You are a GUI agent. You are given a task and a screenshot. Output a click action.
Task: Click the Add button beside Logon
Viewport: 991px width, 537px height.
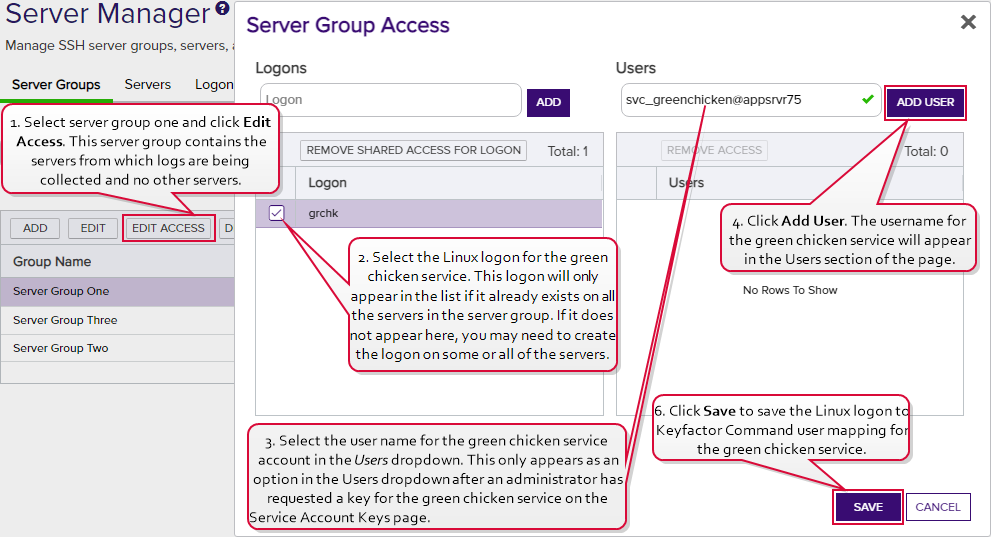pos(548,102)
